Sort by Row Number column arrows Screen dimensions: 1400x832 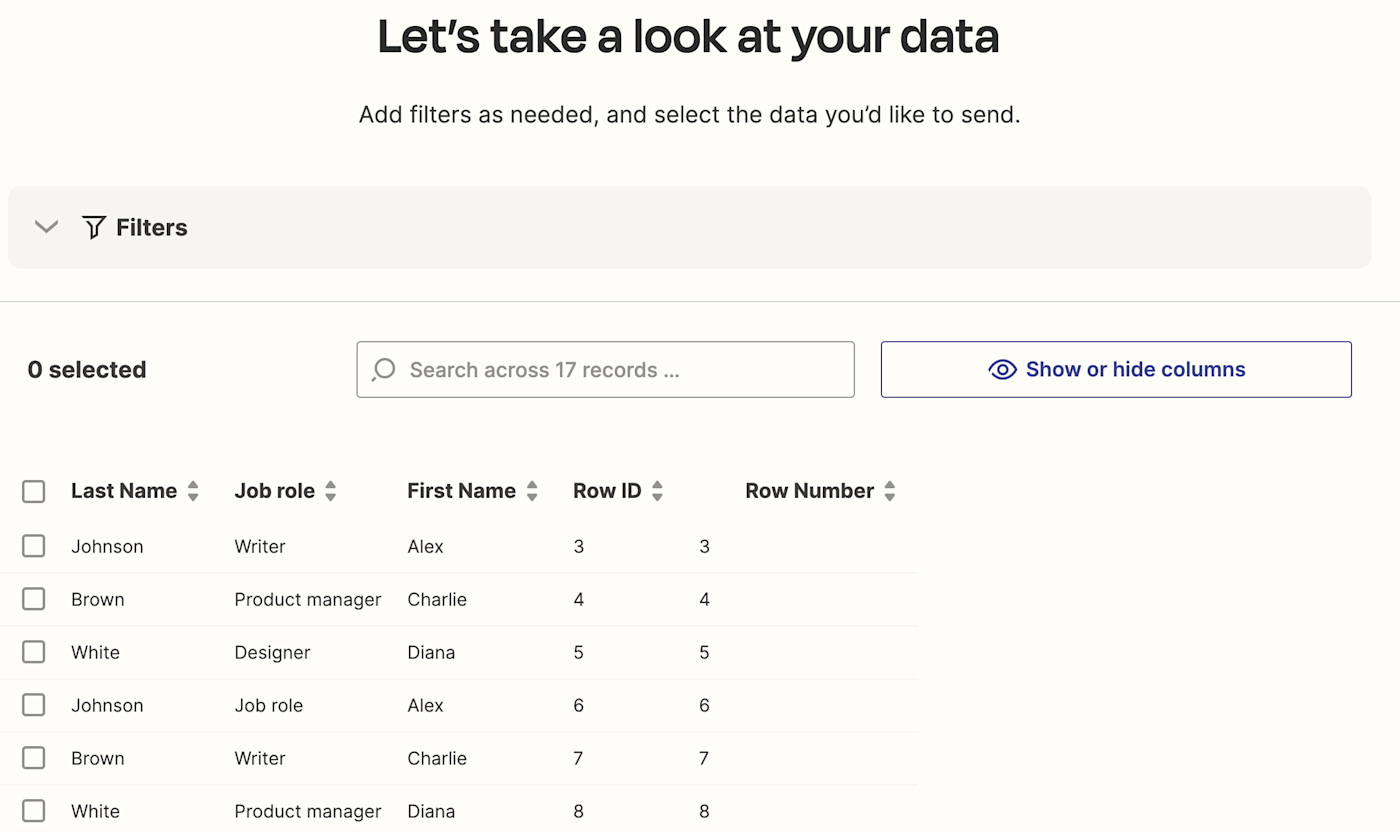tap(889, 491)
